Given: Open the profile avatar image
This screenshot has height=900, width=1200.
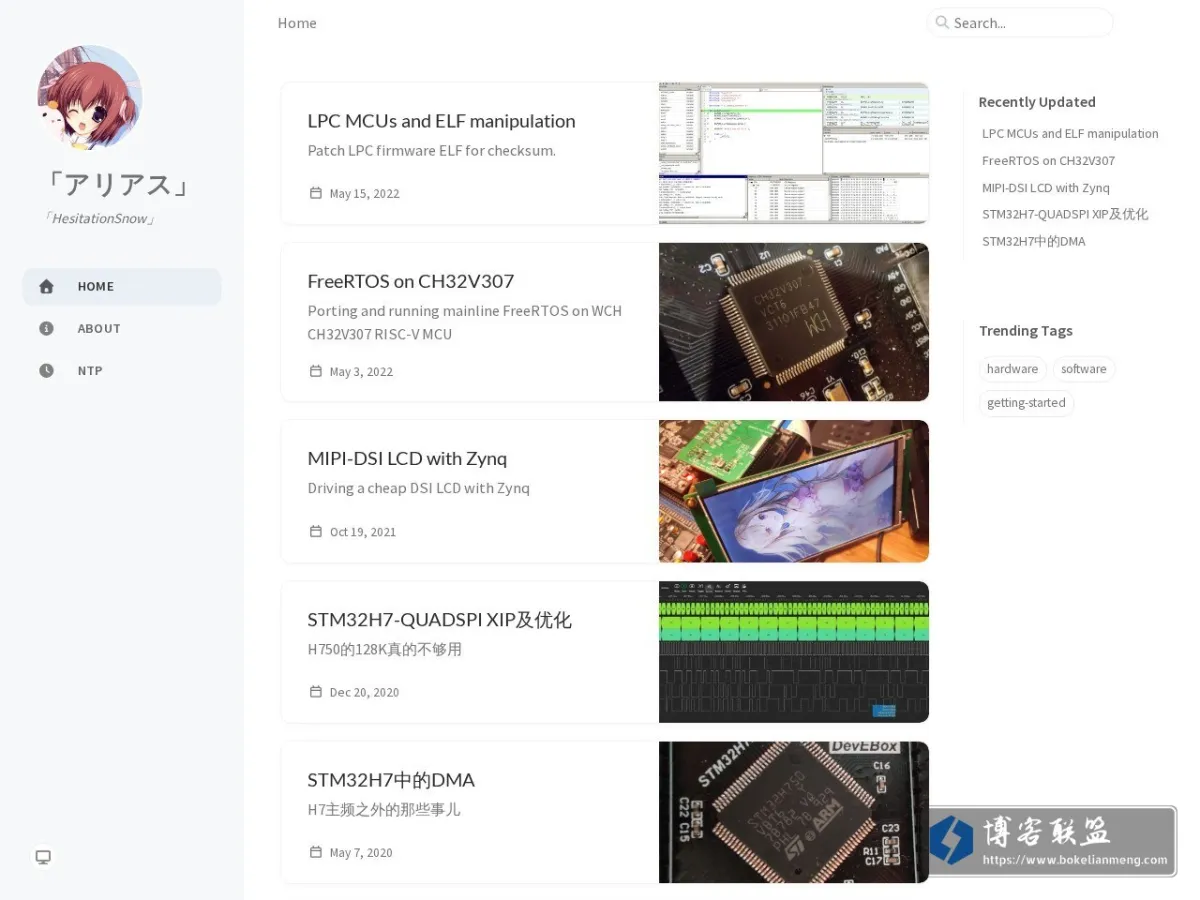Looking at the screenshot, I should (x=90, y=97).
